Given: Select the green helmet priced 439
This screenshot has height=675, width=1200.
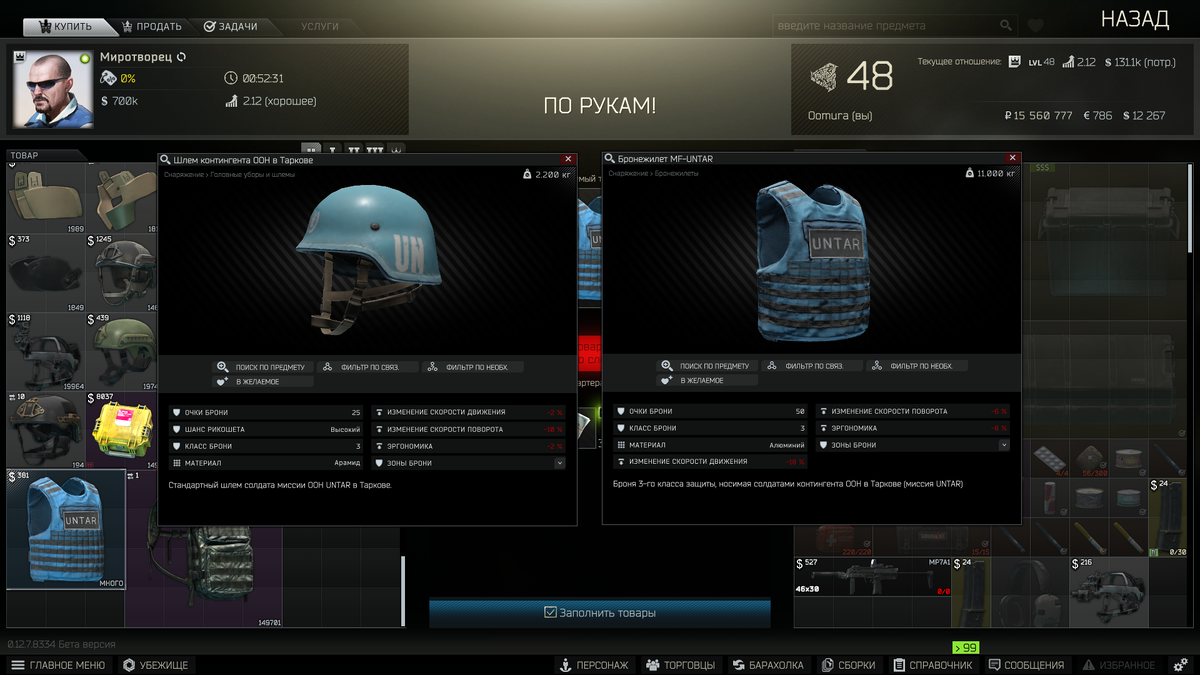Looking at the screenshot, I should point(121,350).
